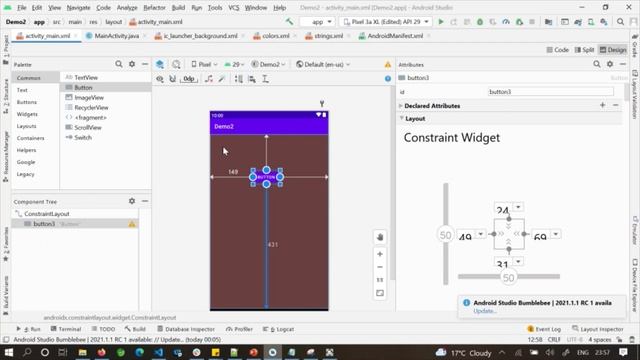Click the Align icon in design toolbar
Viewport: 640px width, 360px height.
[x=252, y=79]
